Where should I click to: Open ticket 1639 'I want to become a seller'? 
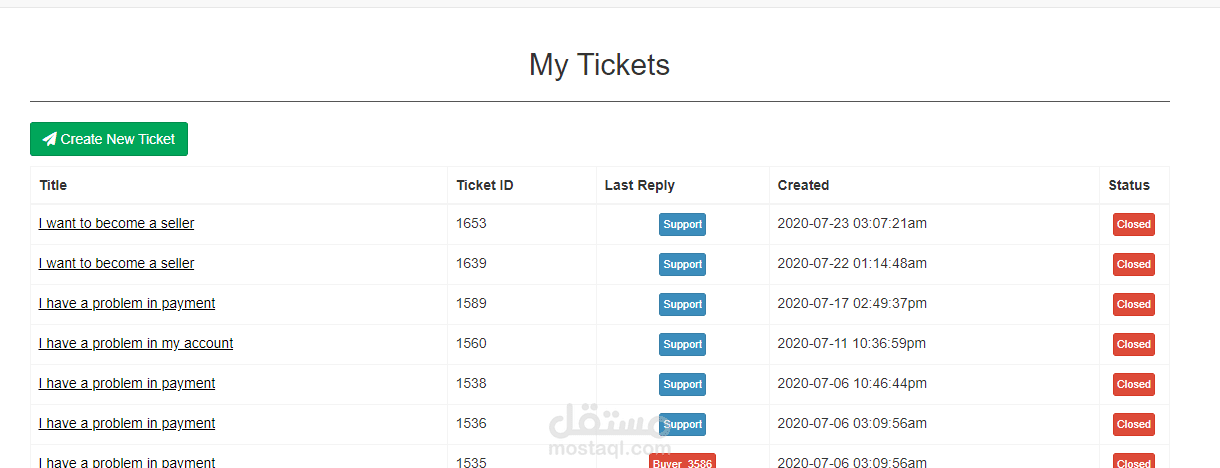[x=116, y=263]
